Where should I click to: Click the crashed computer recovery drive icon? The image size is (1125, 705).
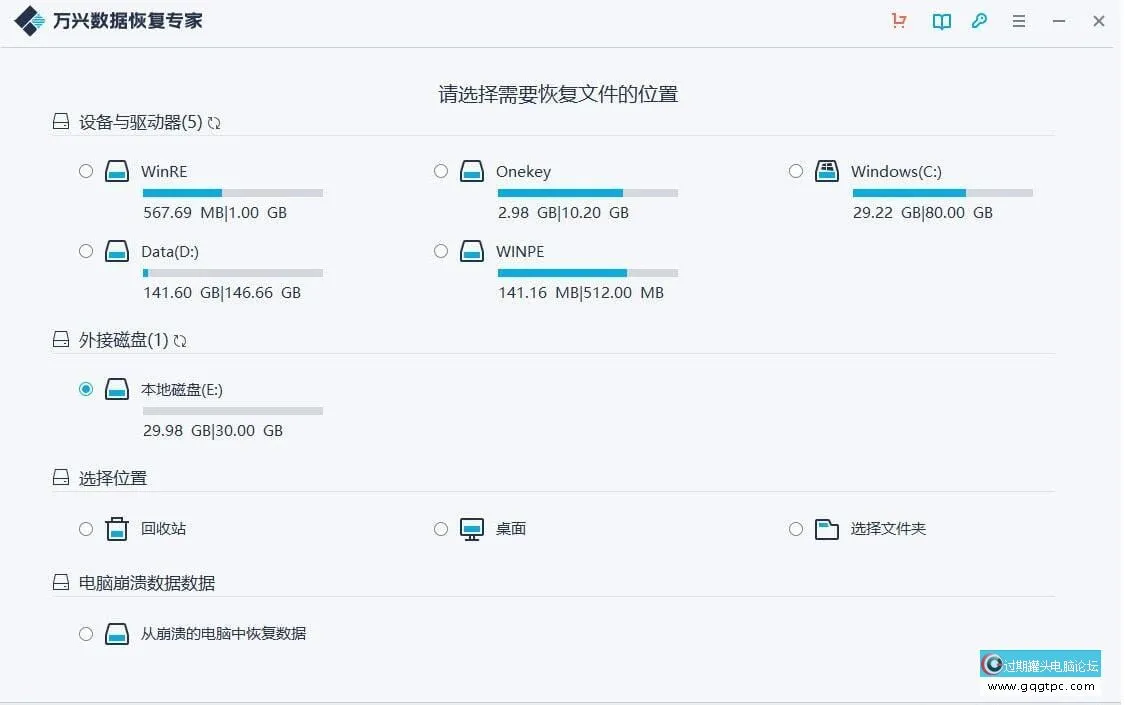click(117, 632)
